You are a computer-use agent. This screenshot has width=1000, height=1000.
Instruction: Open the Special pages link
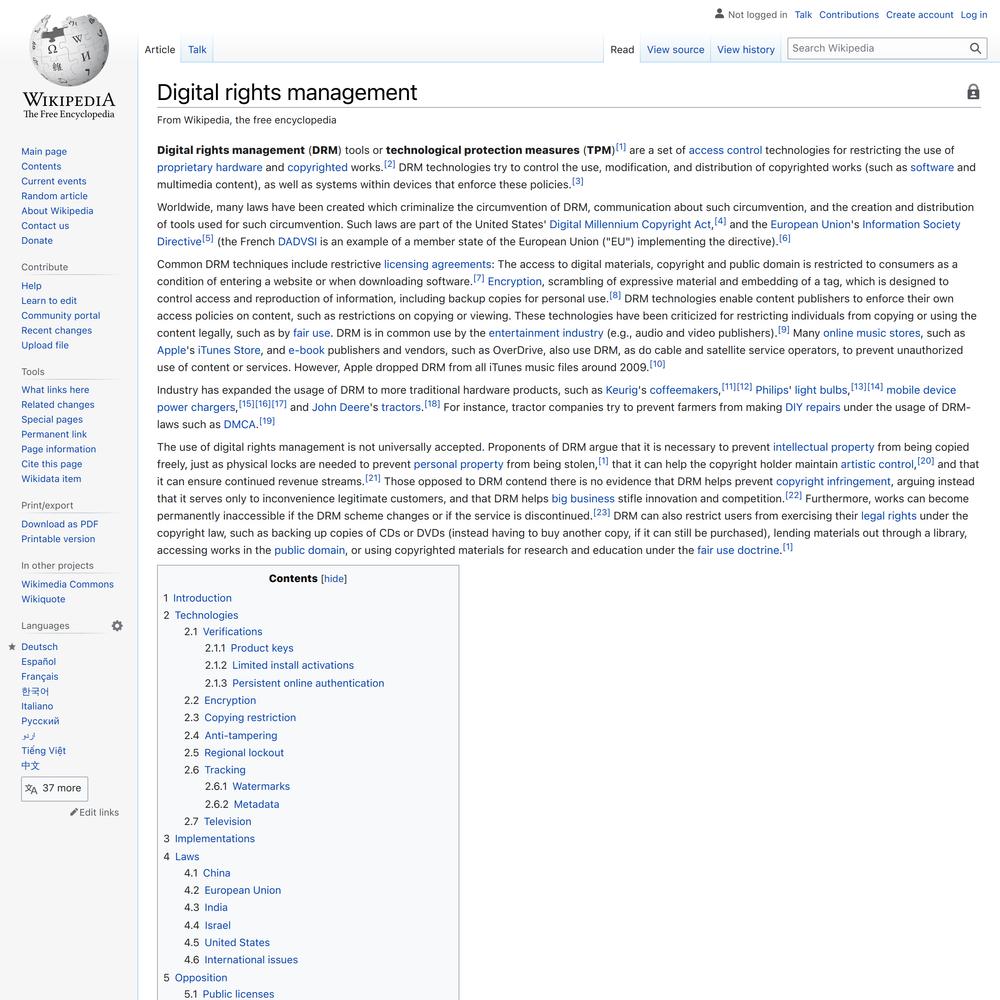52,420
